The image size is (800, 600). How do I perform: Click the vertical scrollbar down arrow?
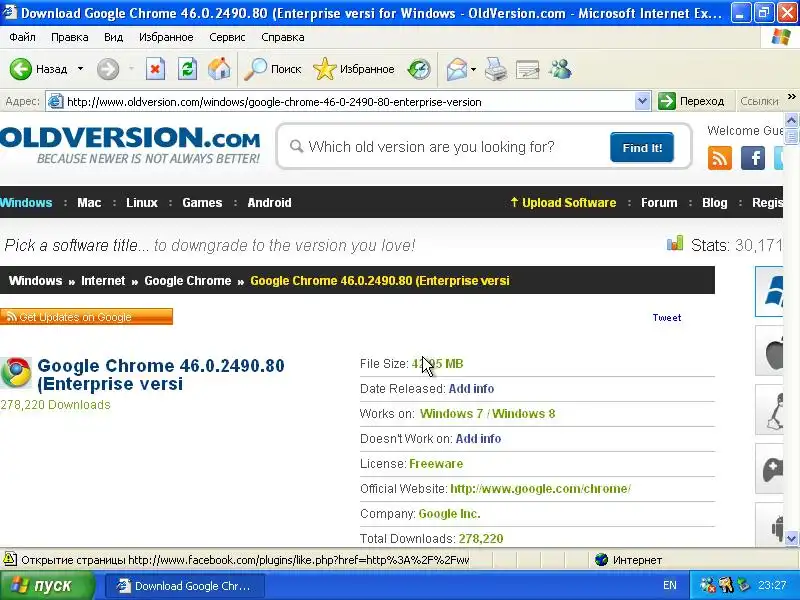pos(791,538)
